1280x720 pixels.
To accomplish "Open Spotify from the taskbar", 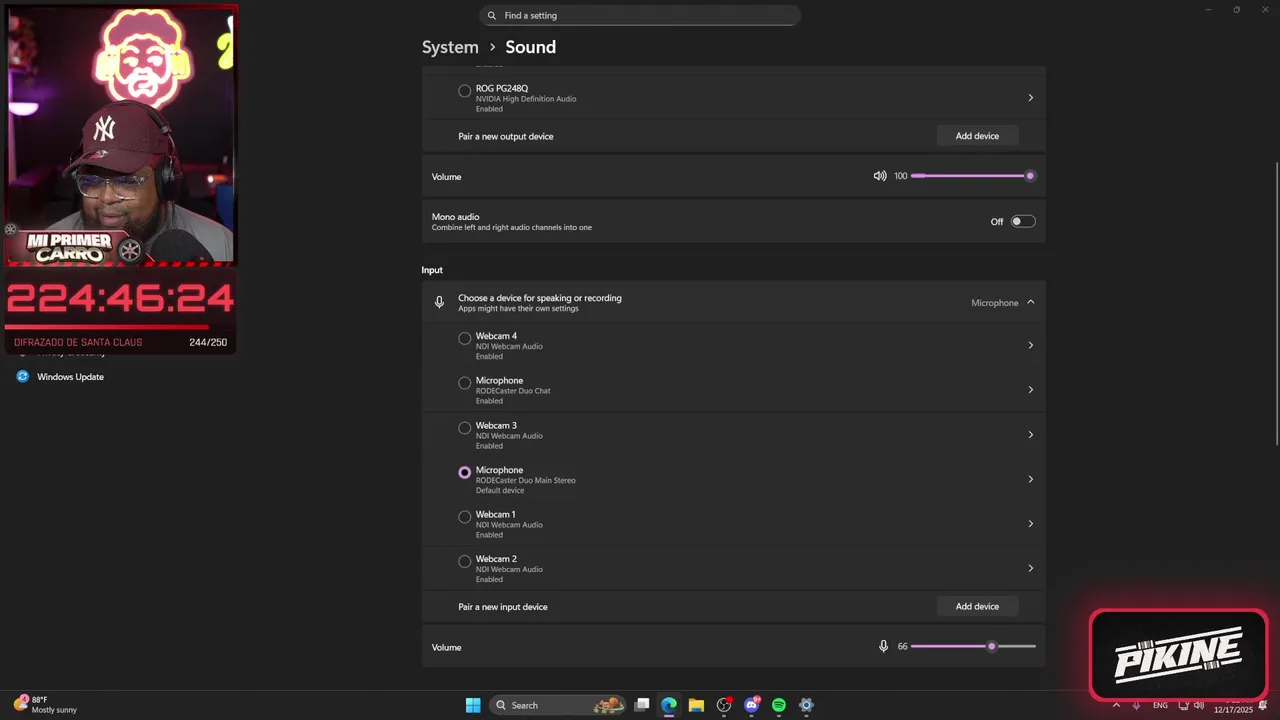I will 779,705.
